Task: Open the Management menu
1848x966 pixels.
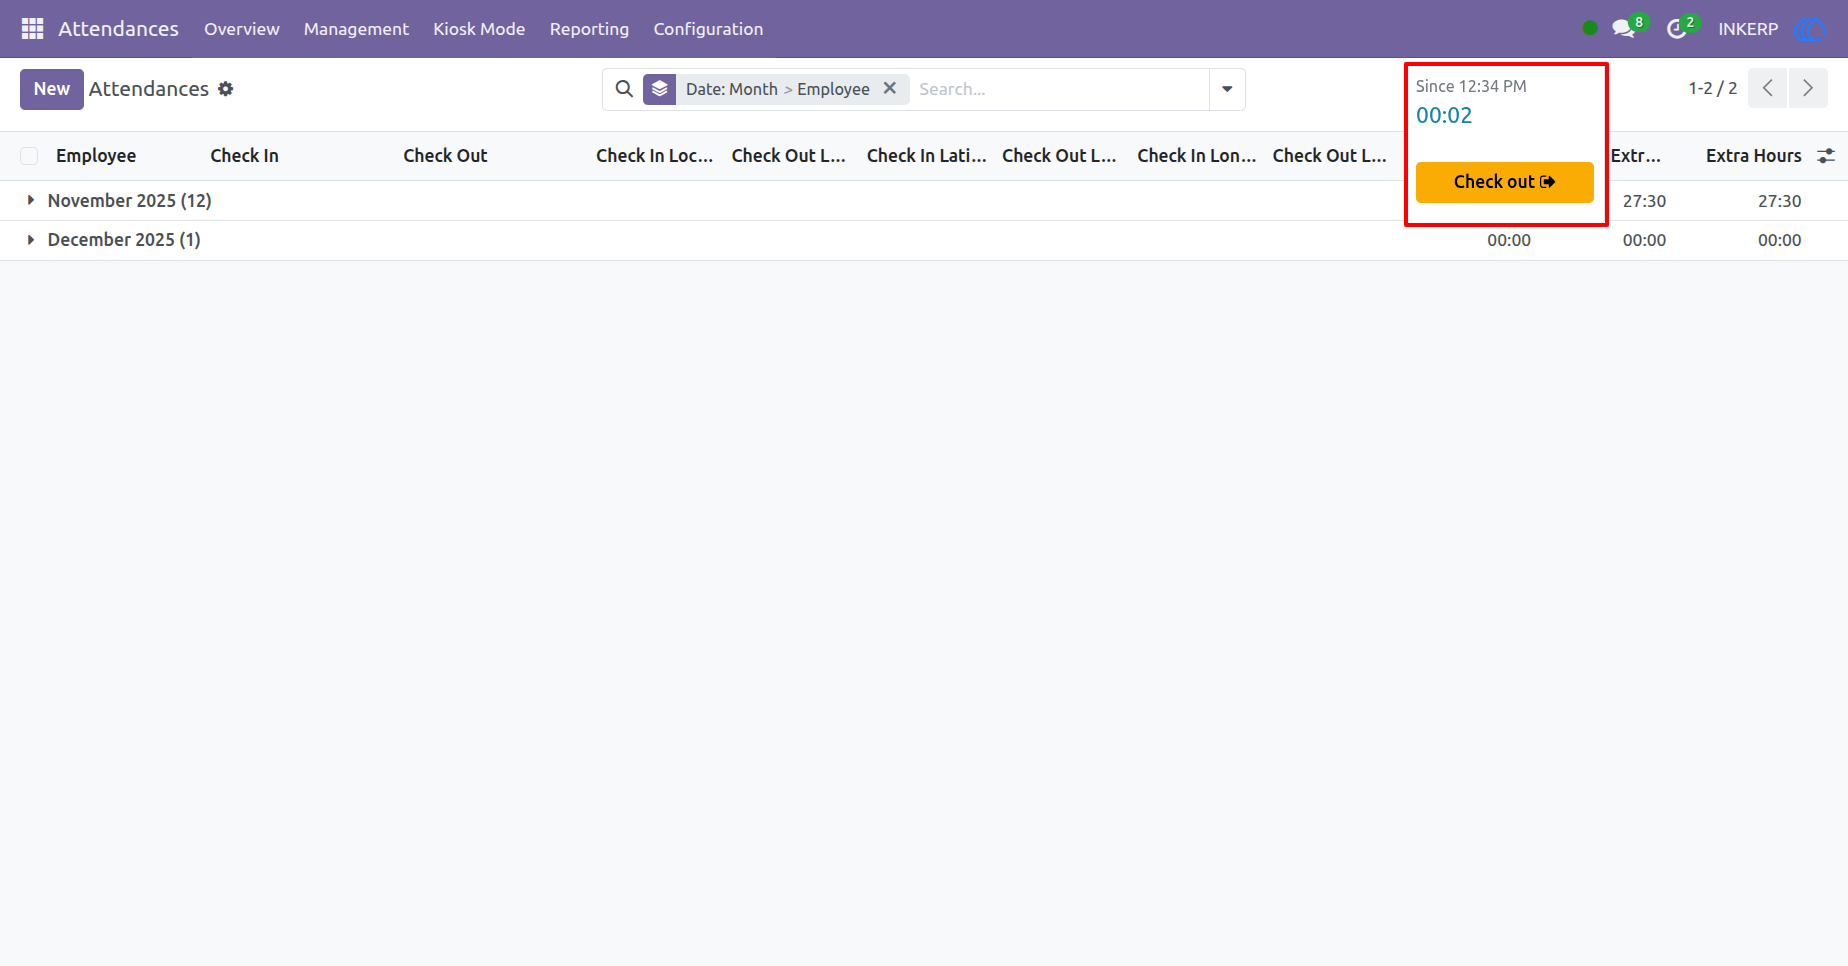Action: [356, 29]
